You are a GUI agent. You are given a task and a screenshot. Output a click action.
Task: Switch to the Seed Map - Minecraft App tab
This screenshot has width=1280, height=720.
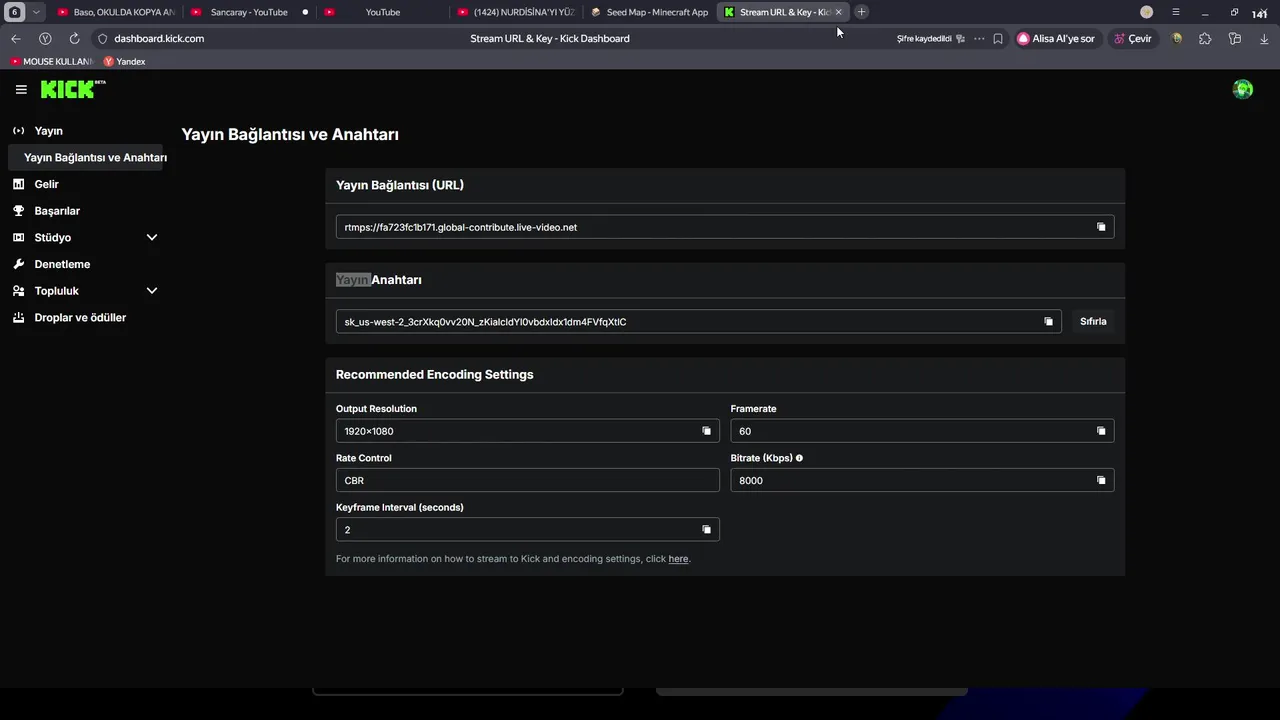[x=650, y=12]
